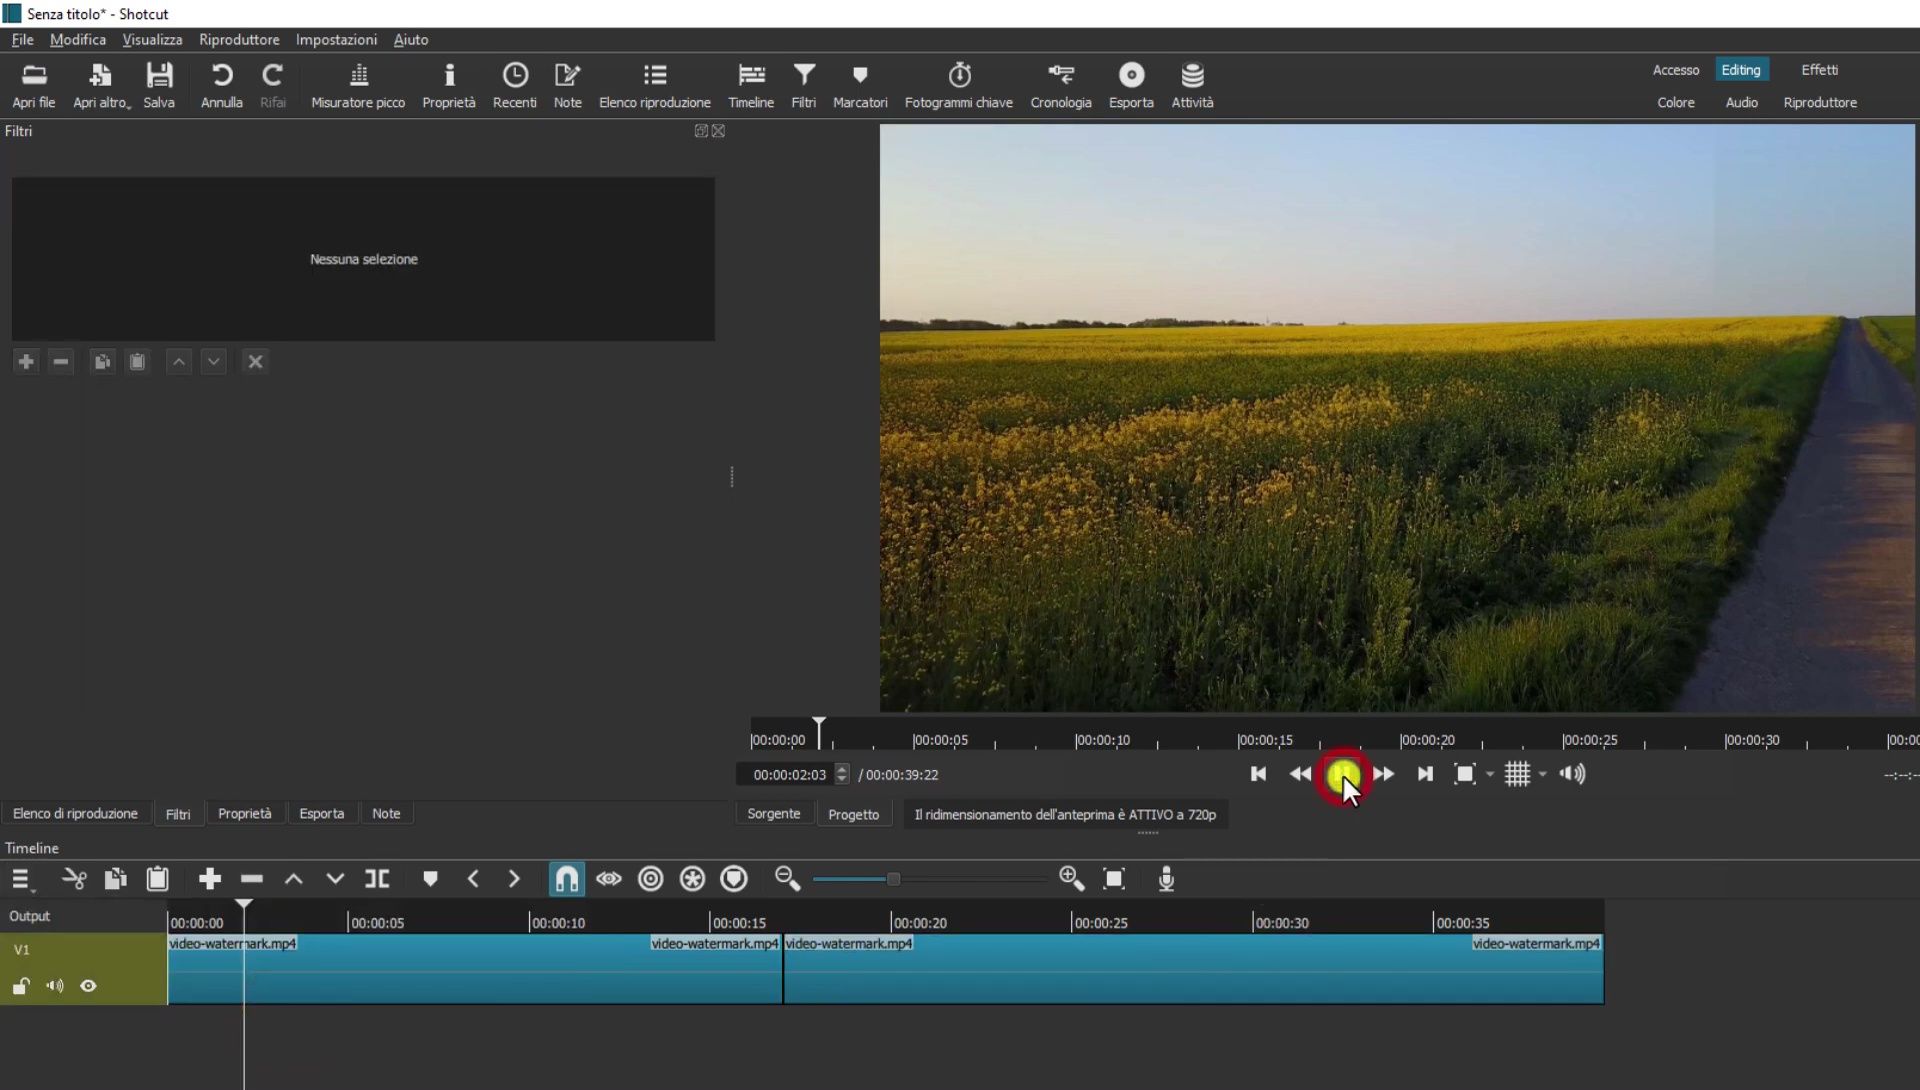
Task: Open the Cronologia panel
Action: coord(1061,86)
